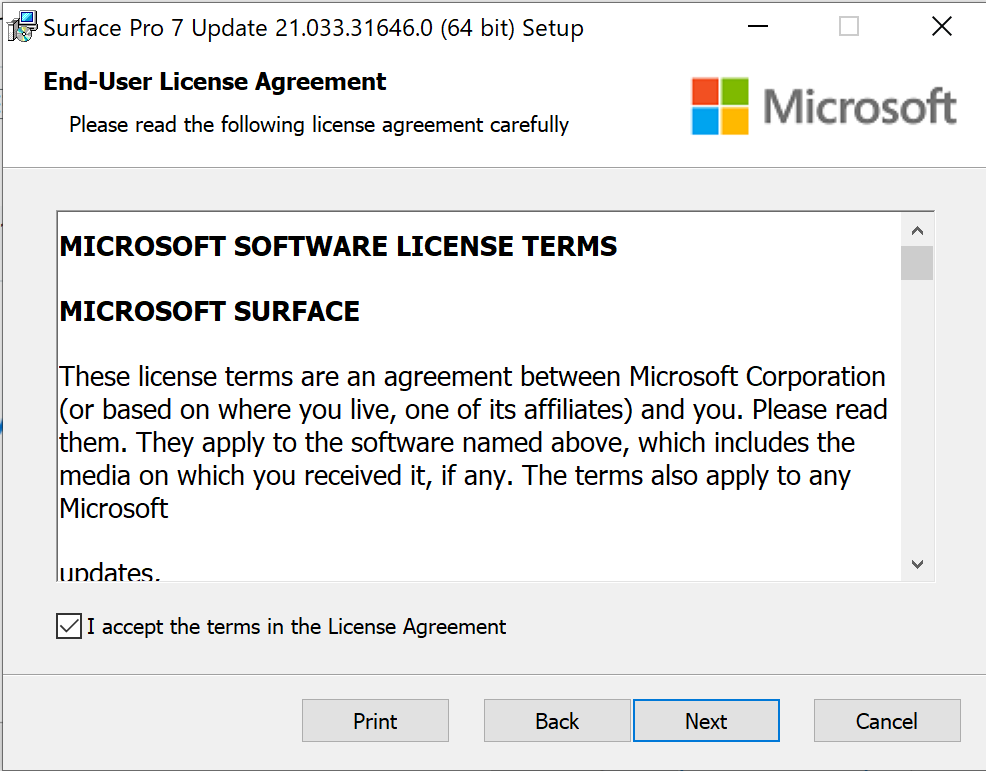Click the Microsoft wordmark text
Screen dimensions: 986x771
tap(860, 106)
